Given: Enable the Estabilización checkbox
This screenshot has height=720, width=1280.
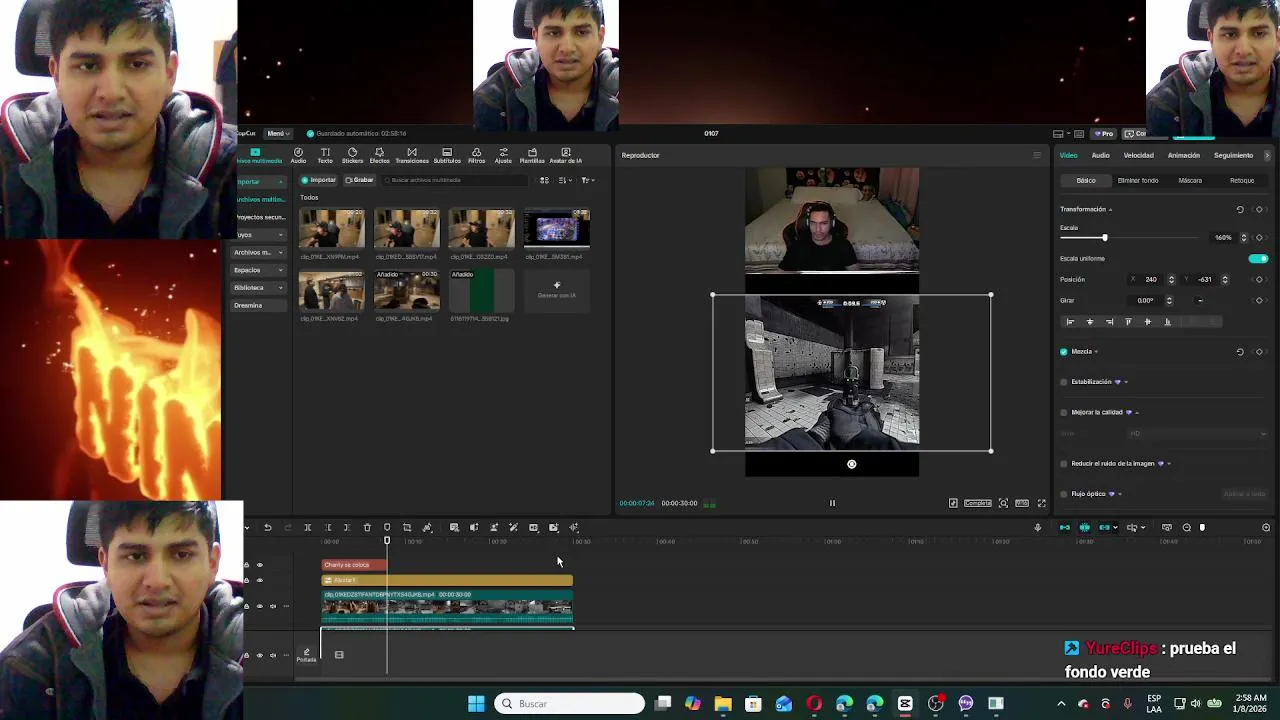Looking at the screenshot, I should [1063, 382].
